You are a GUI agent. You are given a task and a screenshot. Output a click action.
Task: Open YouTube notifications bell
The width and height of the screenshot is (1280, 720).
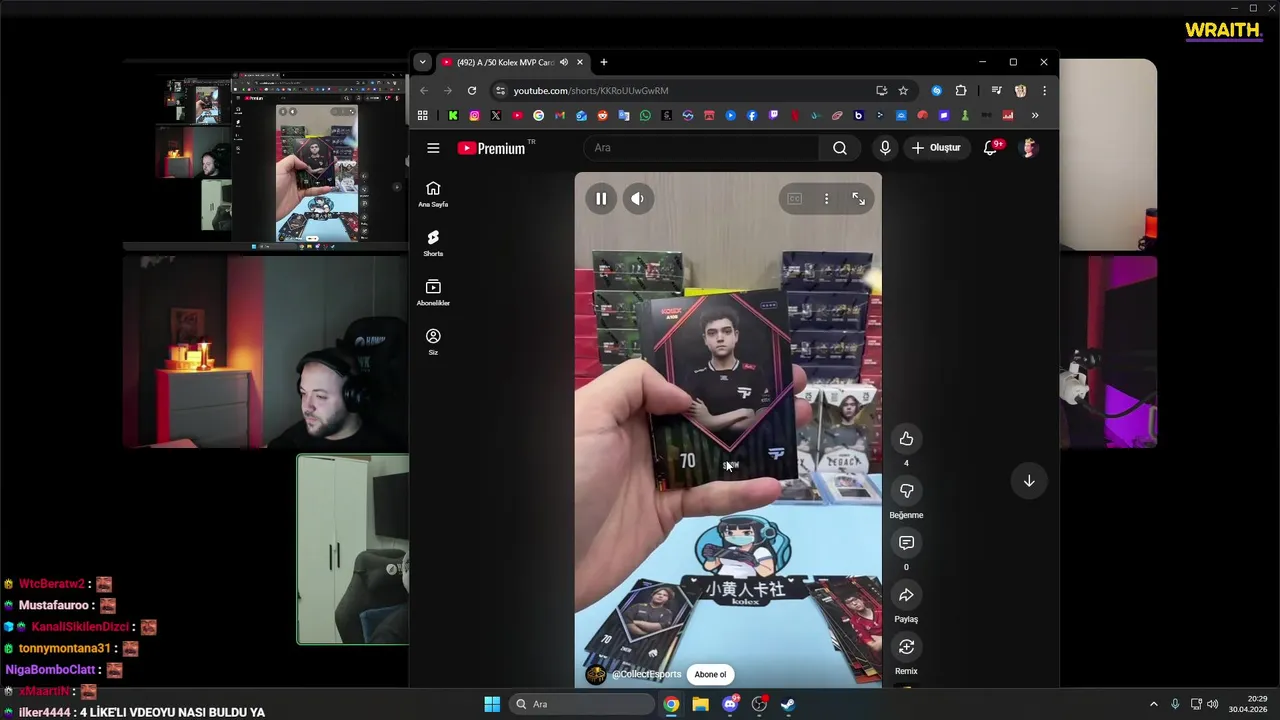991,148
